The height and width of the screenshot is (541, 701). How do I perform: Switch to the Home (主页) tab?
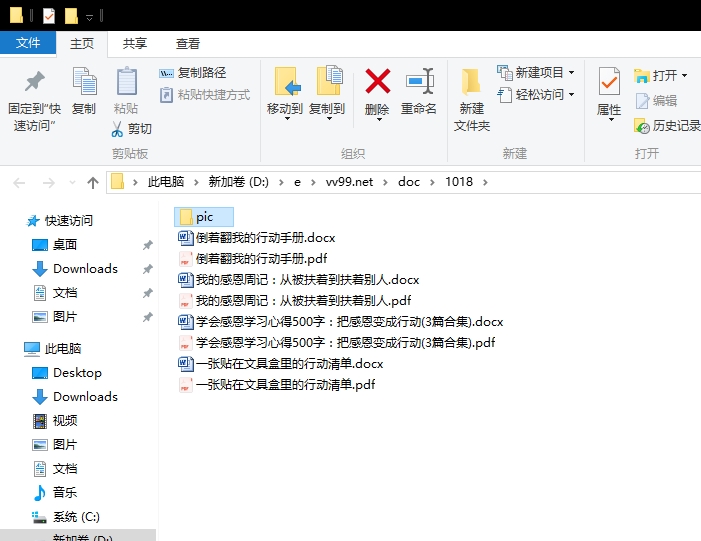click(82, 44)
